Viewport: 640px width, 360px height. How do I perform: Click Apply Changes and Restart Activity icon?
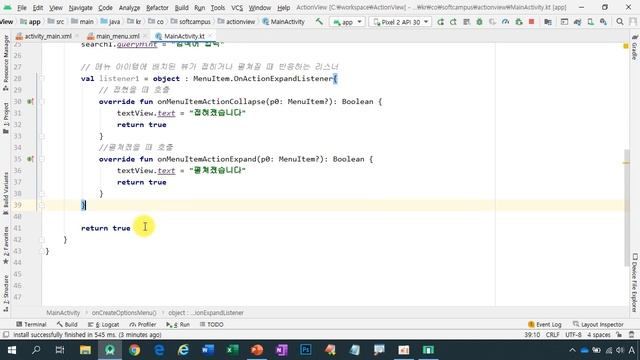(453, 22)
